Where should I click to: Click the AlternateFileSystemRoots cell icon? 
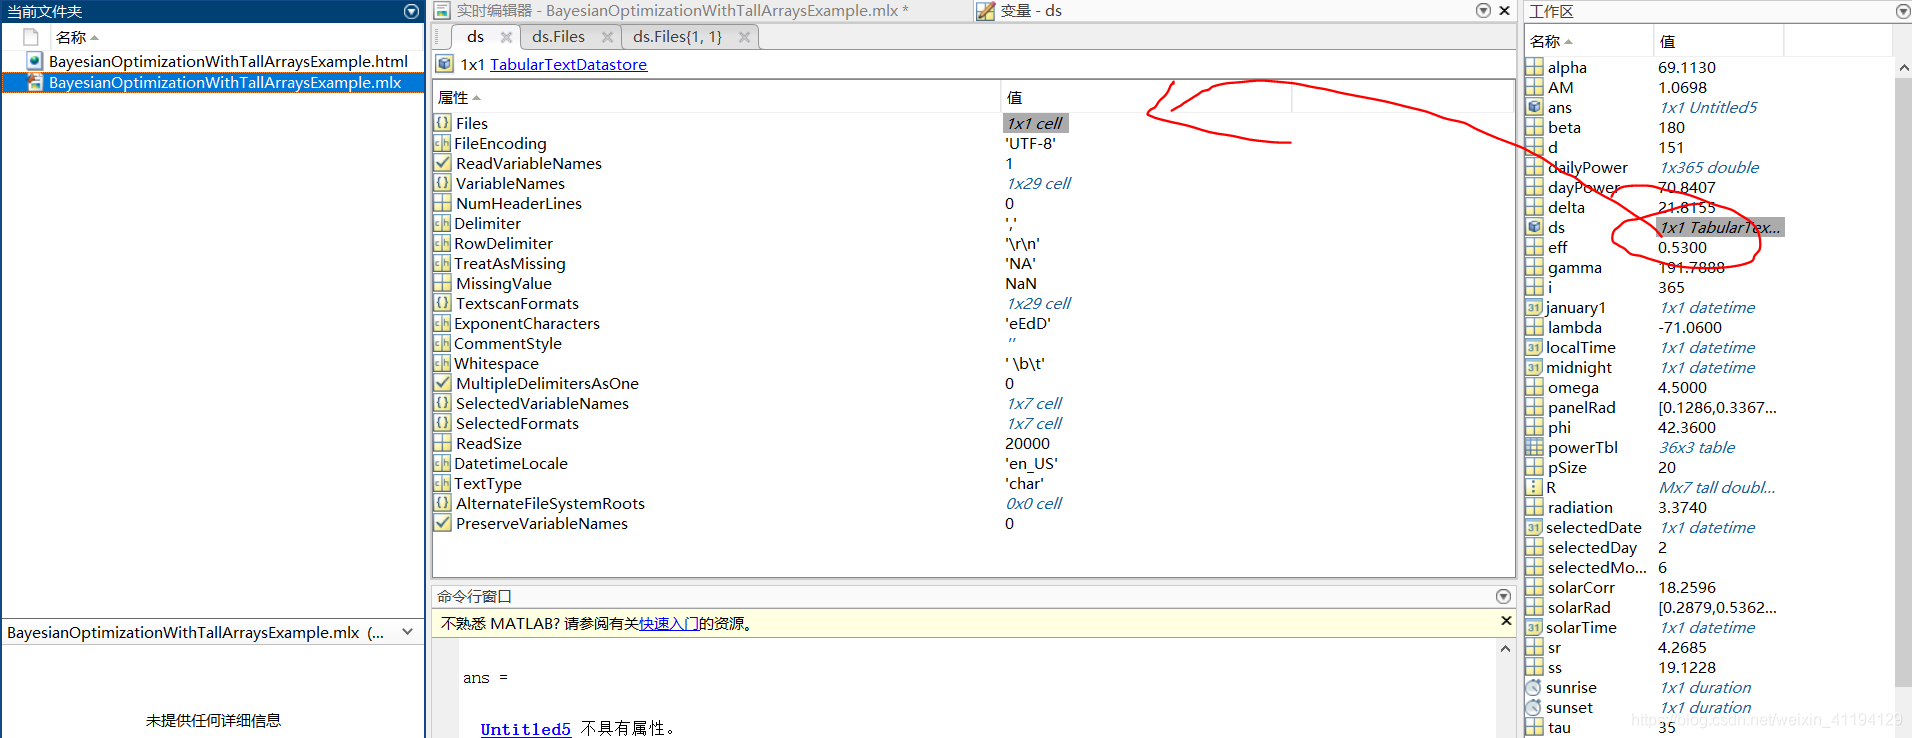coord(442,503)
